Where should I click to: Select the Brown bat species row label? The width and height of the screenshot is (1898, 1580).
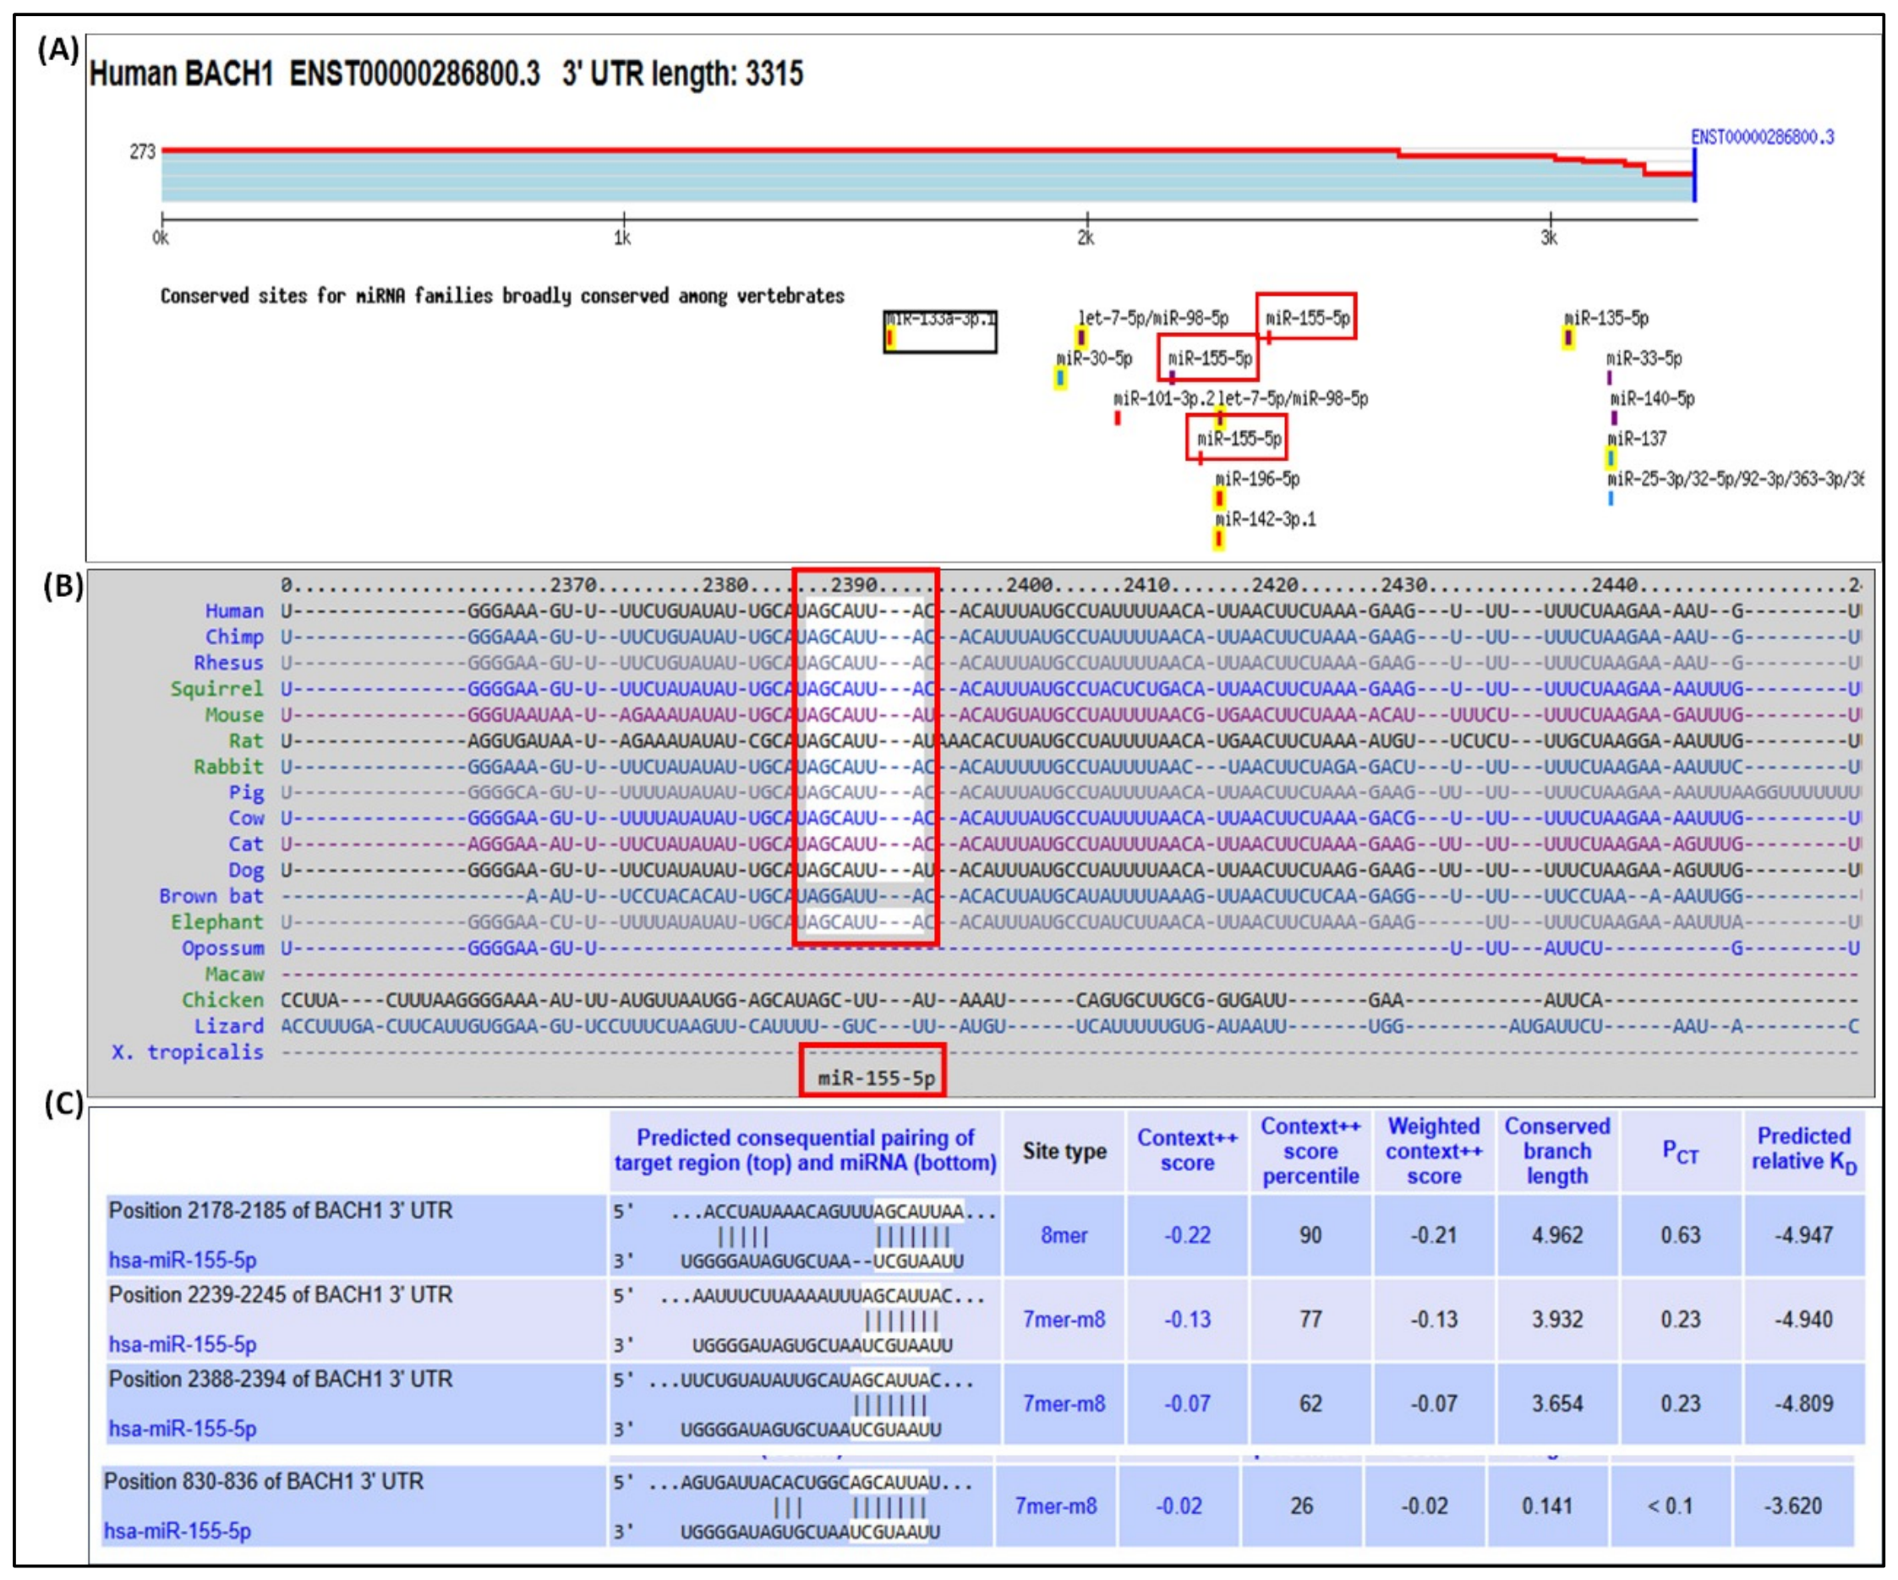point(211,896)
